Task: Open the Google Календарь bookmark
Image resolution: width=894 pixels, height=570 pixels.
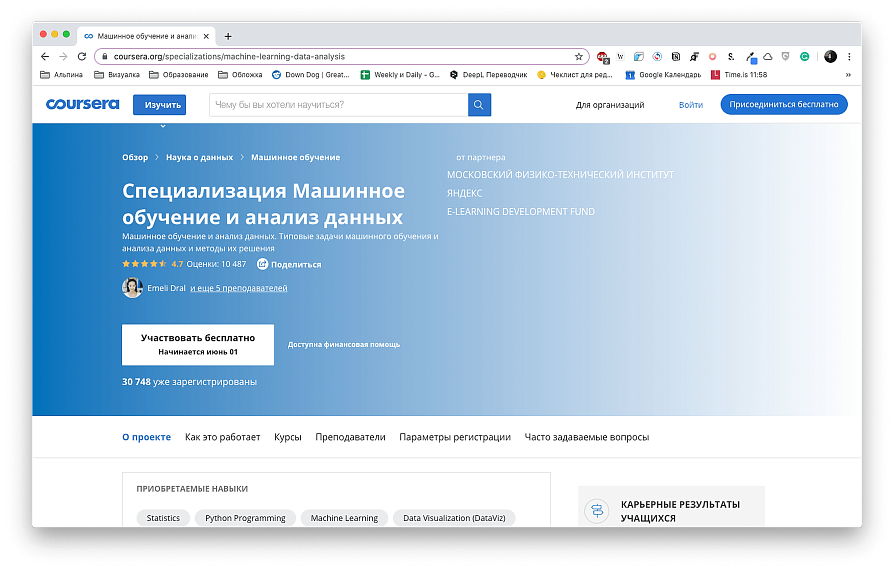Action: point(663,75)
